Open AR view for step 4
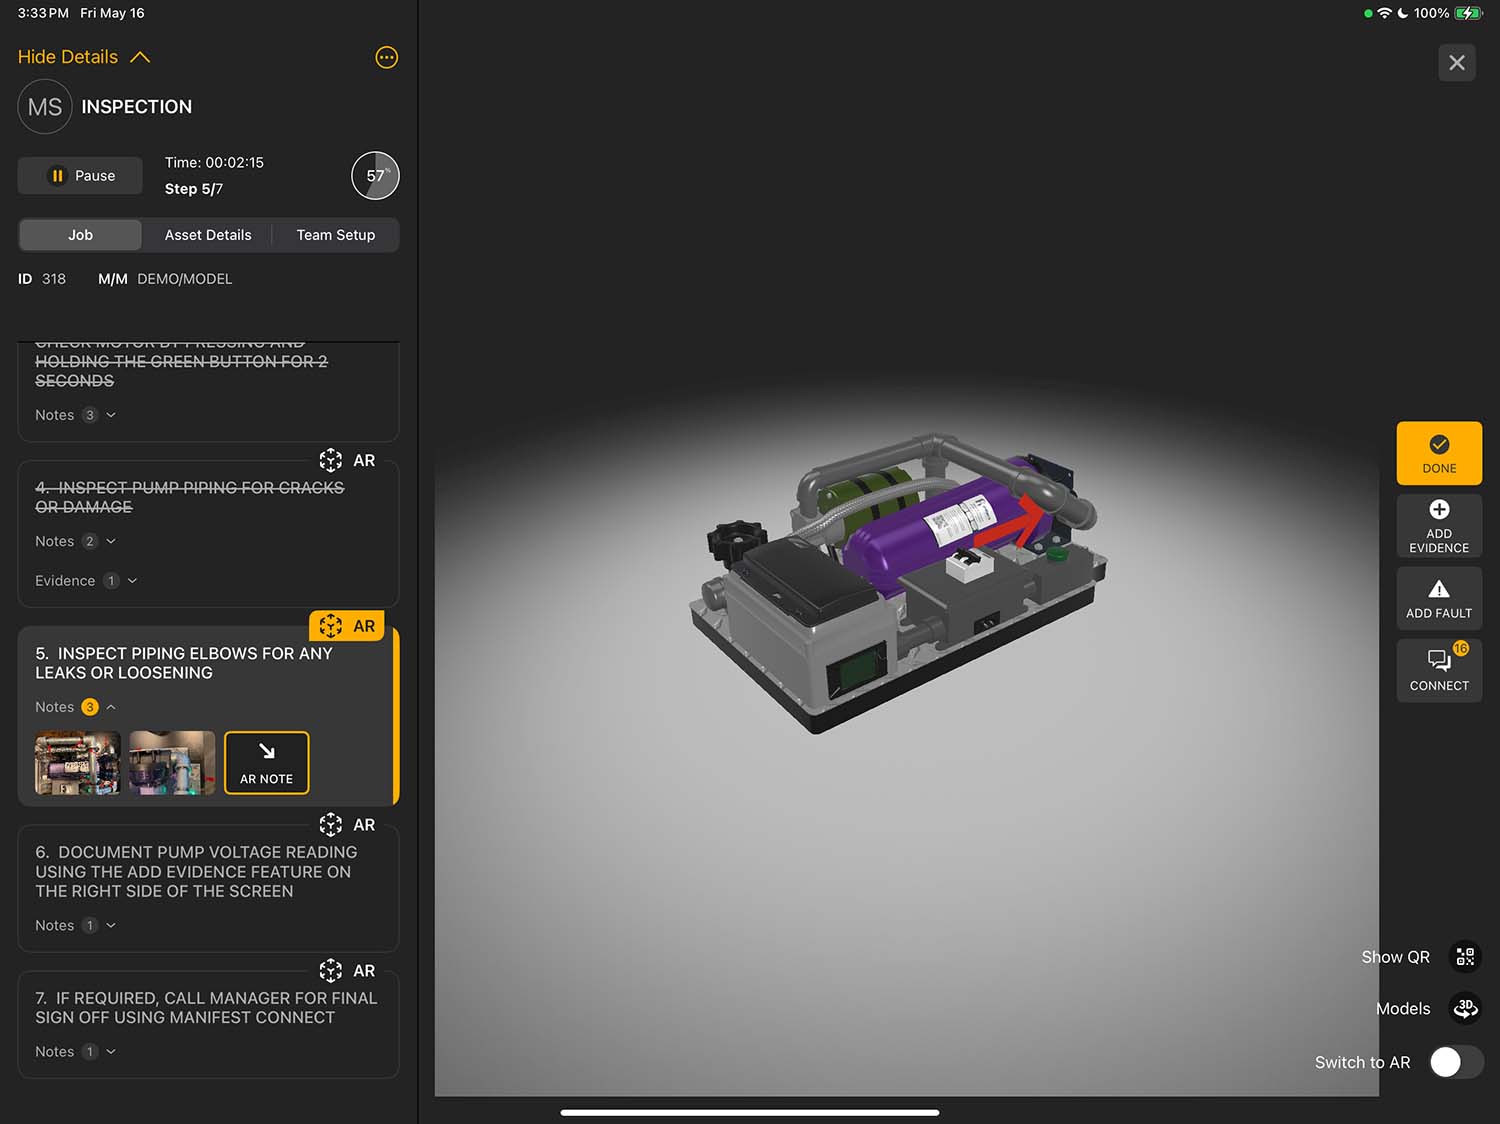Screen dimensions: 1500x1124 tap(347, 460)
